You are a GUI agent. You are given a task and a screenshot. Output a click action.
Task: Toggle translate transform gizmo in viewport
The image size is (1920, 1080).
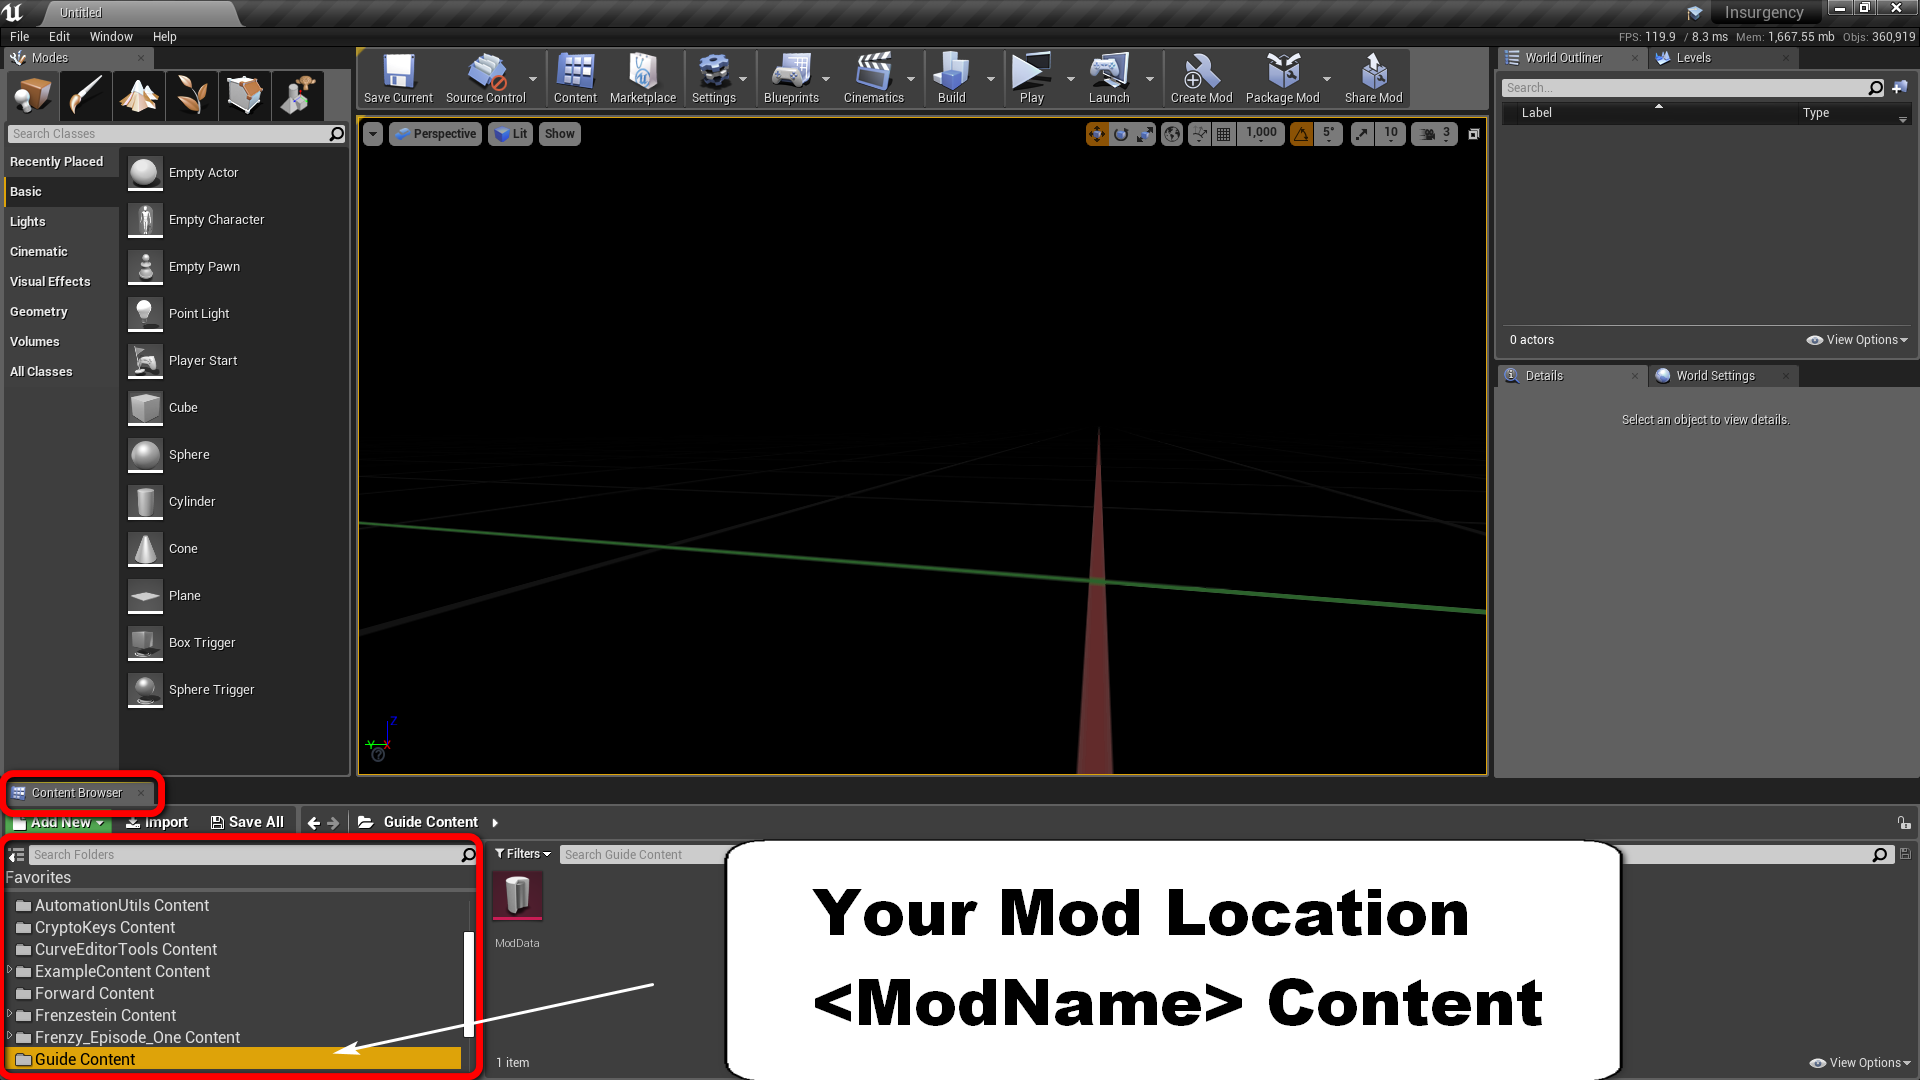(1097, 134)
